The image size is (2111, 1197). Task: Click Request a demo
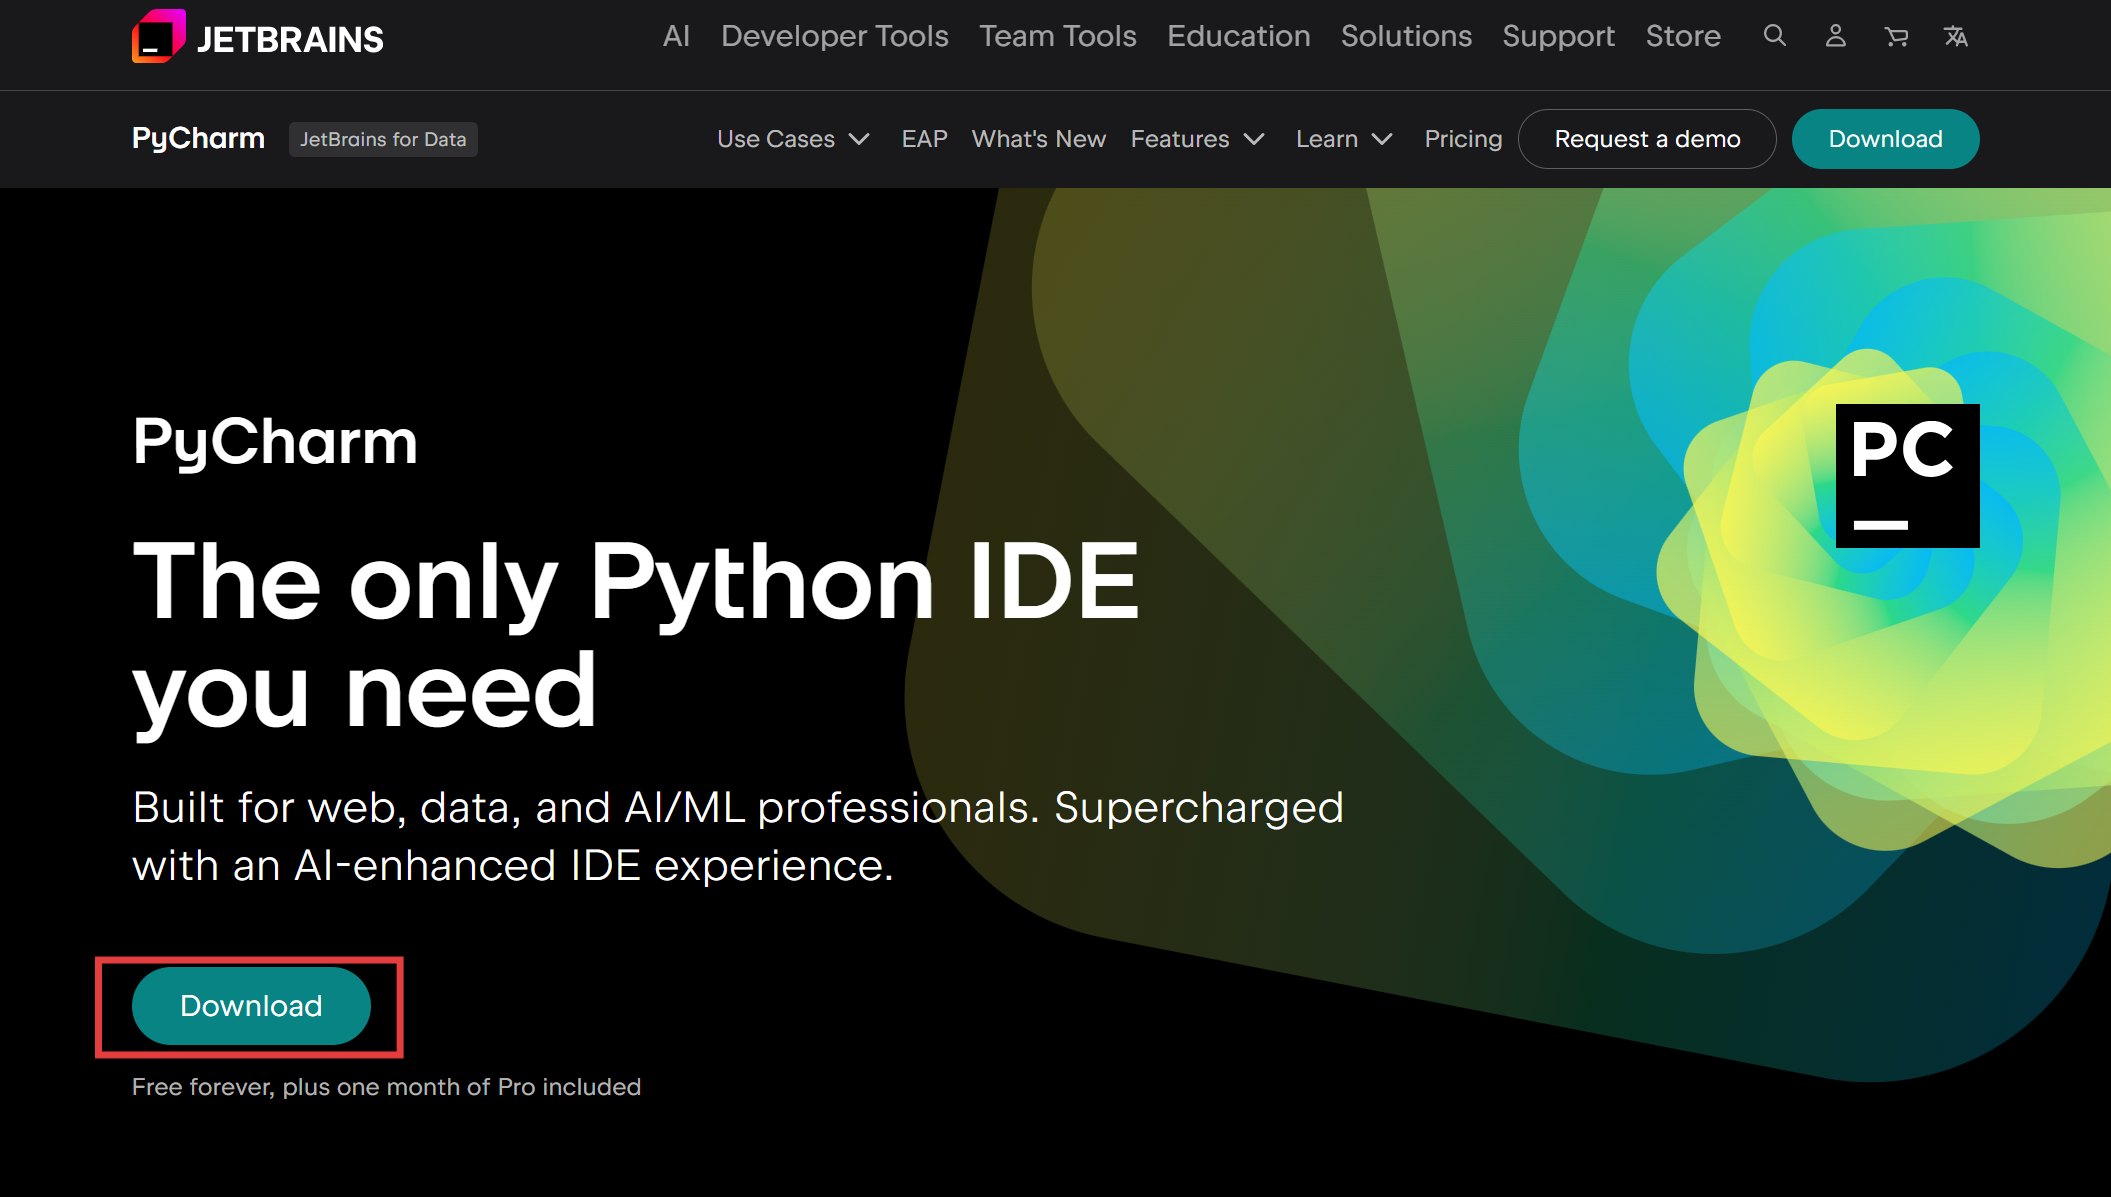click(1647, 139)
